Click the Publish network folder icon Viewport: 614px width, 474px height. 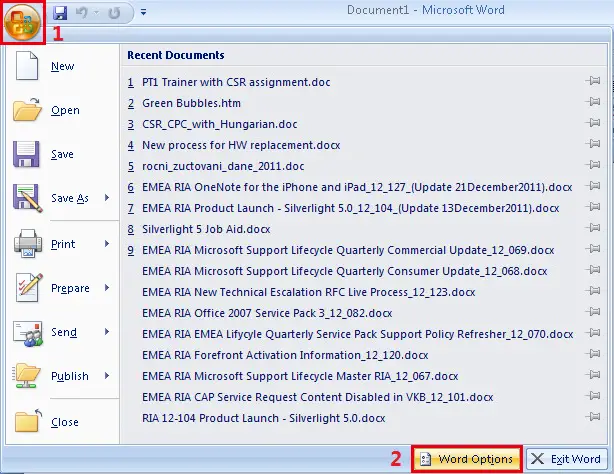pyautogui.click(x=27, y=376)
